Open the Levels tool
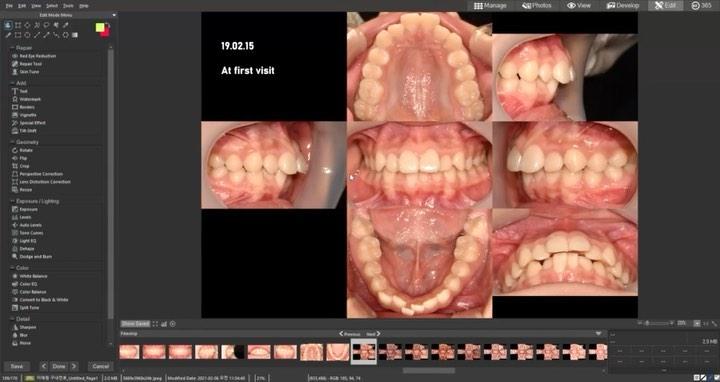 pos(22,217)
